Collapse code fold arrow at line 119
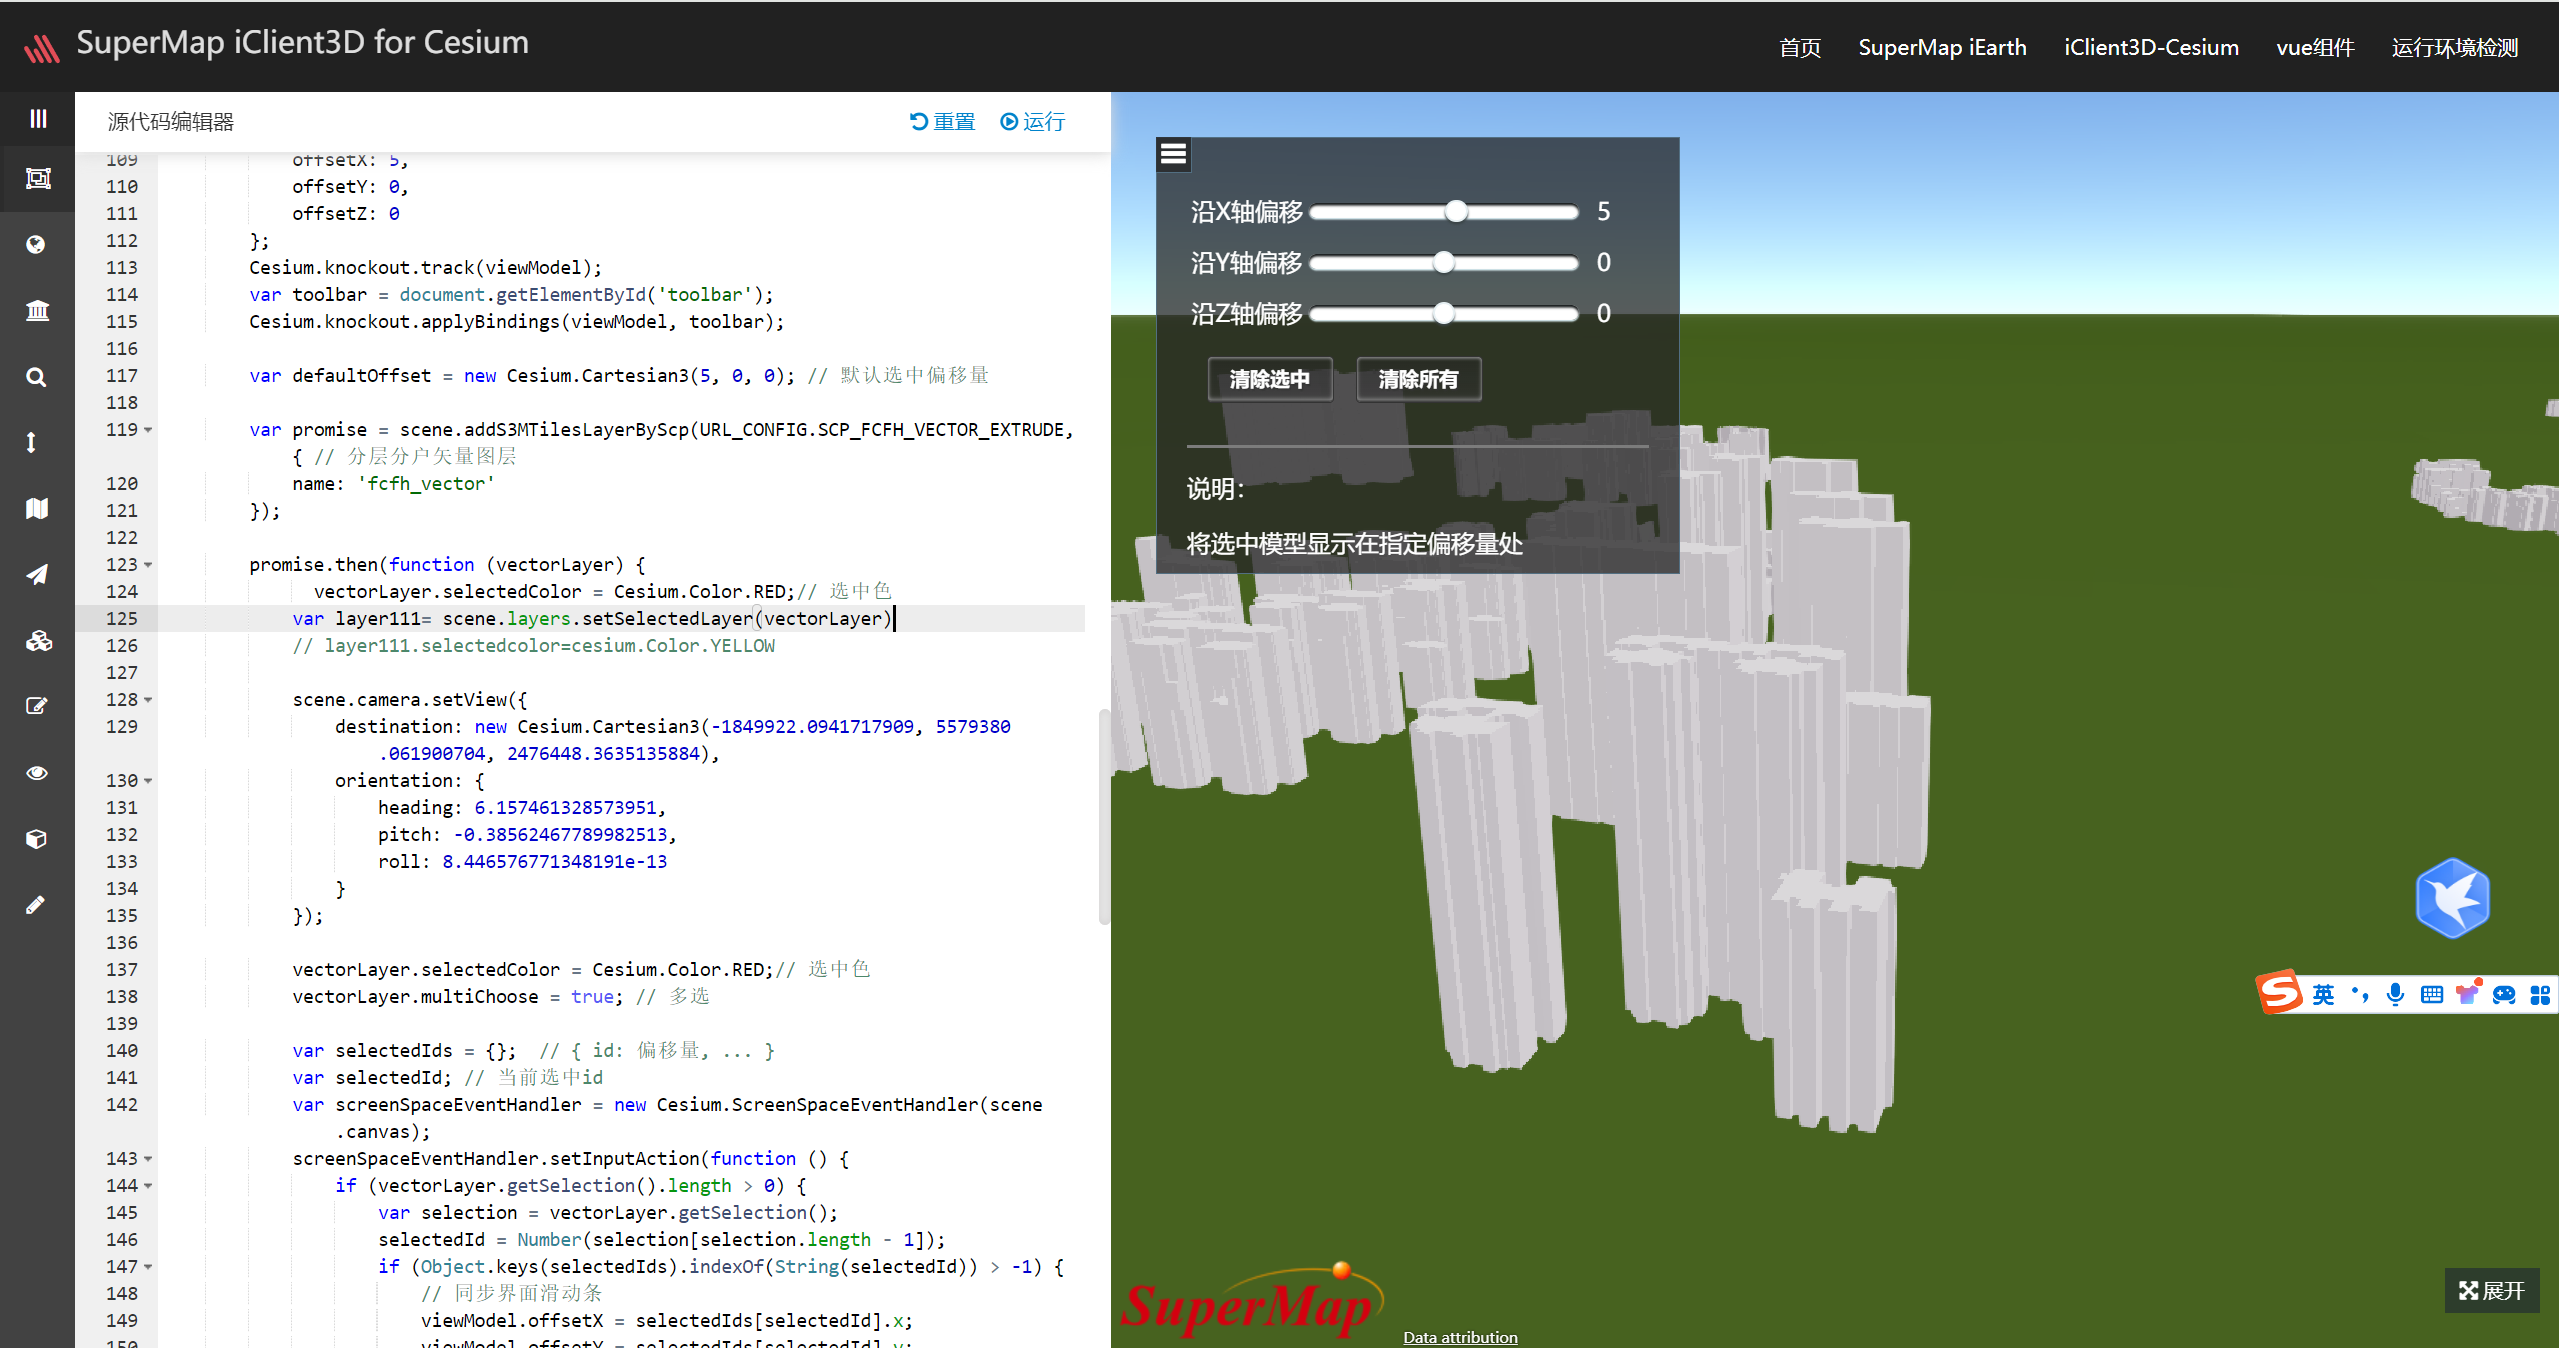Image resolution: width=2559 pixels, height=1348 pixels. pos(148,430)
